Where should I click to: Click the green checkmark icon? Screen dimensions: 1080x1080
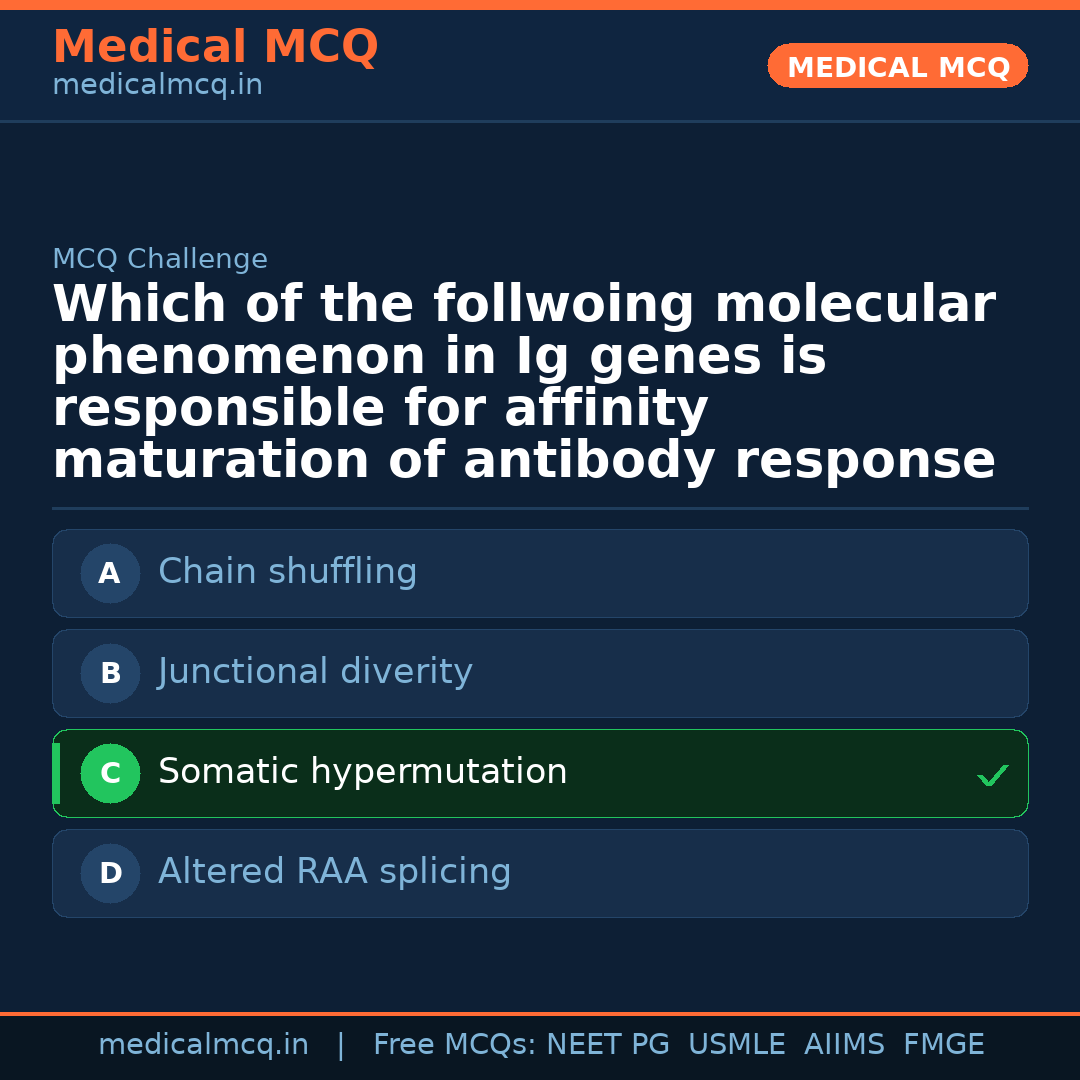click(992, 775)
